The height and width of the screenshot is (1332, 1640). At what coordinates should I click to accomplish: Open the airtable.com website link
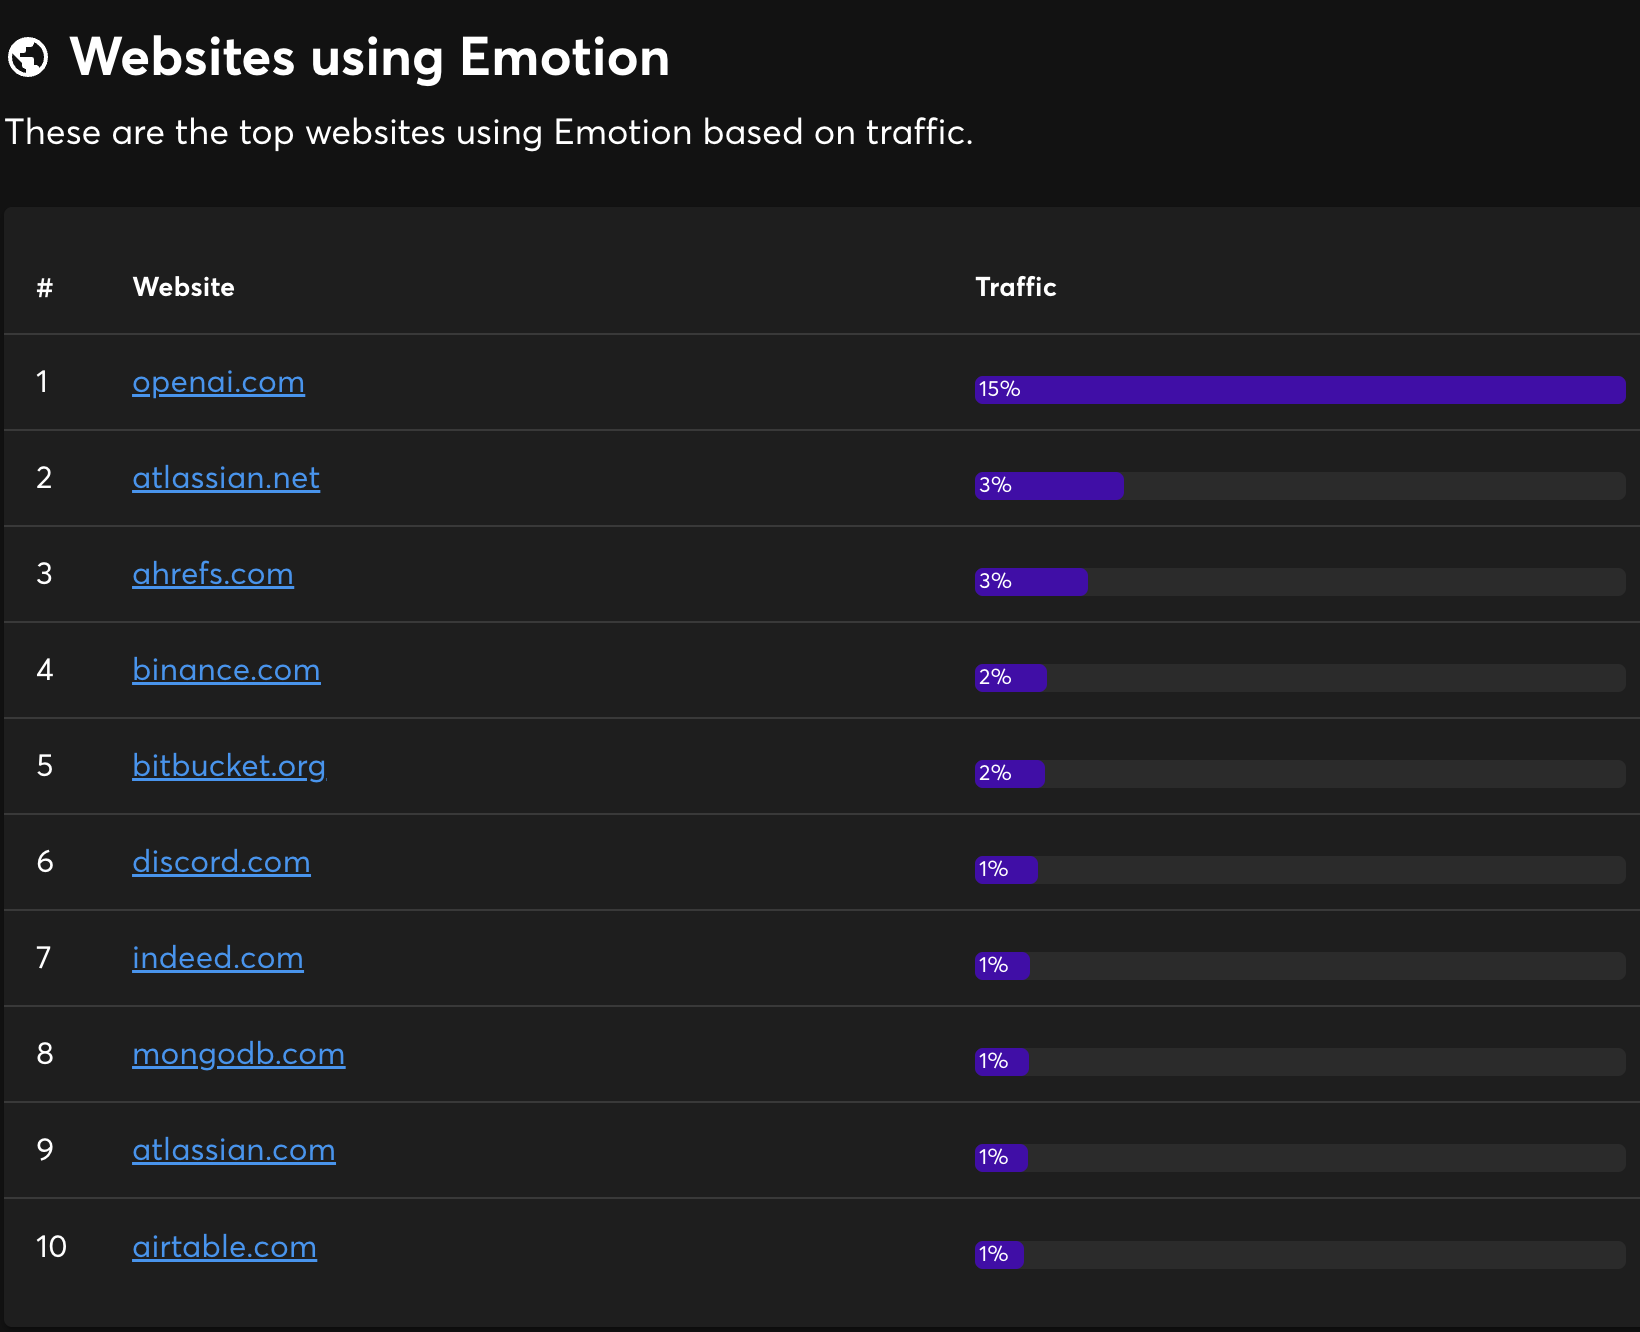(x=224, y=1246)
